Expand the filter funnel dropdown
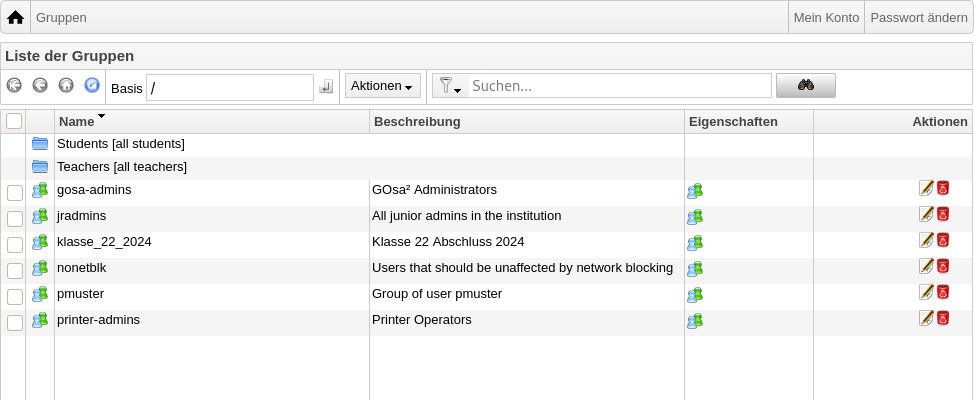Screen dimensions: 974x400 (x=450, y=86)
